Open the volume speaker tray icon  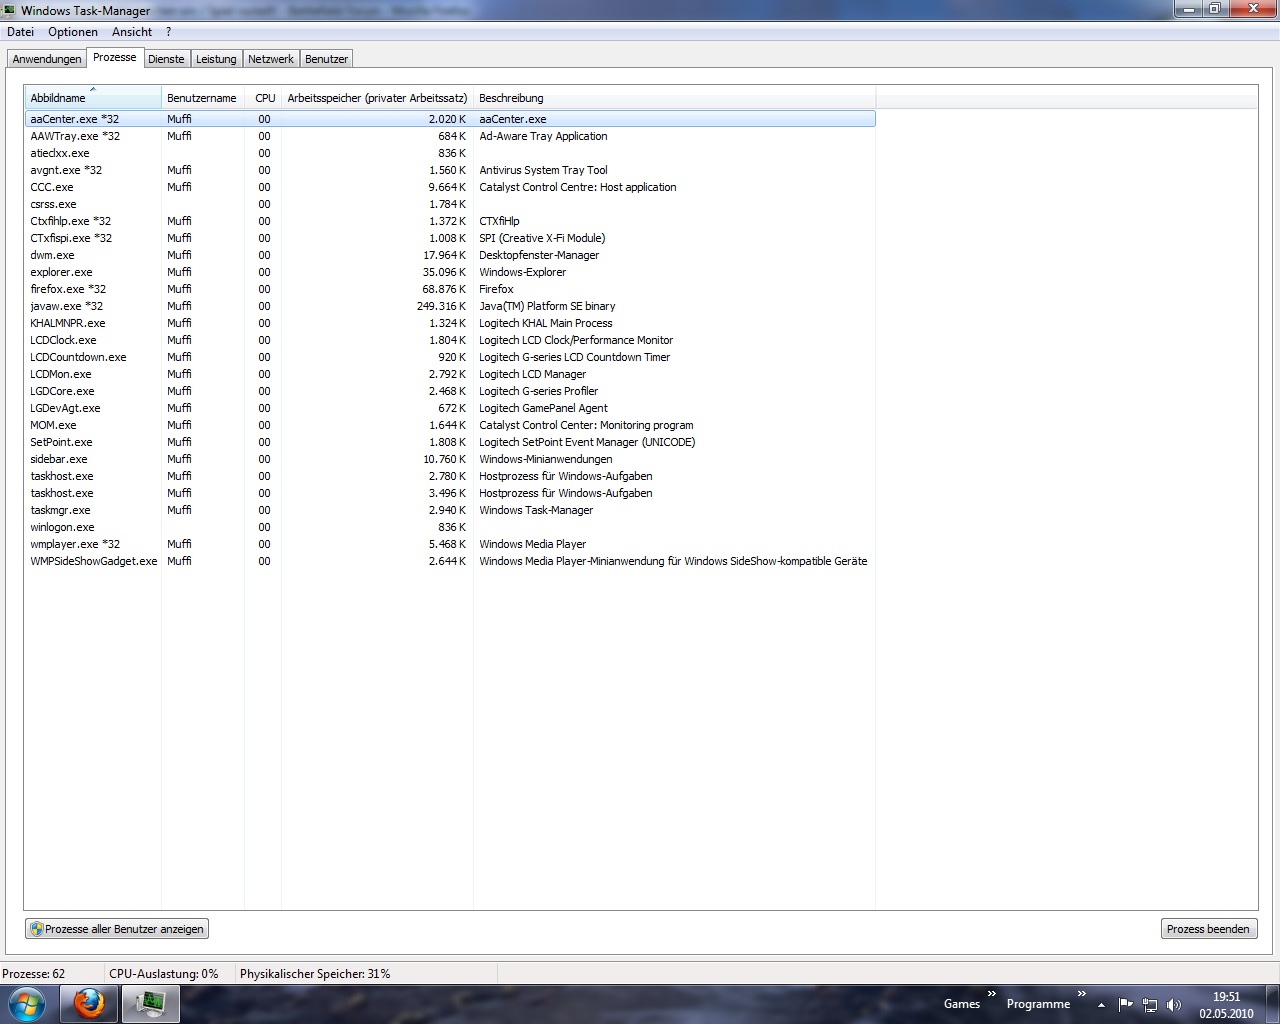coord(1174,1005)
